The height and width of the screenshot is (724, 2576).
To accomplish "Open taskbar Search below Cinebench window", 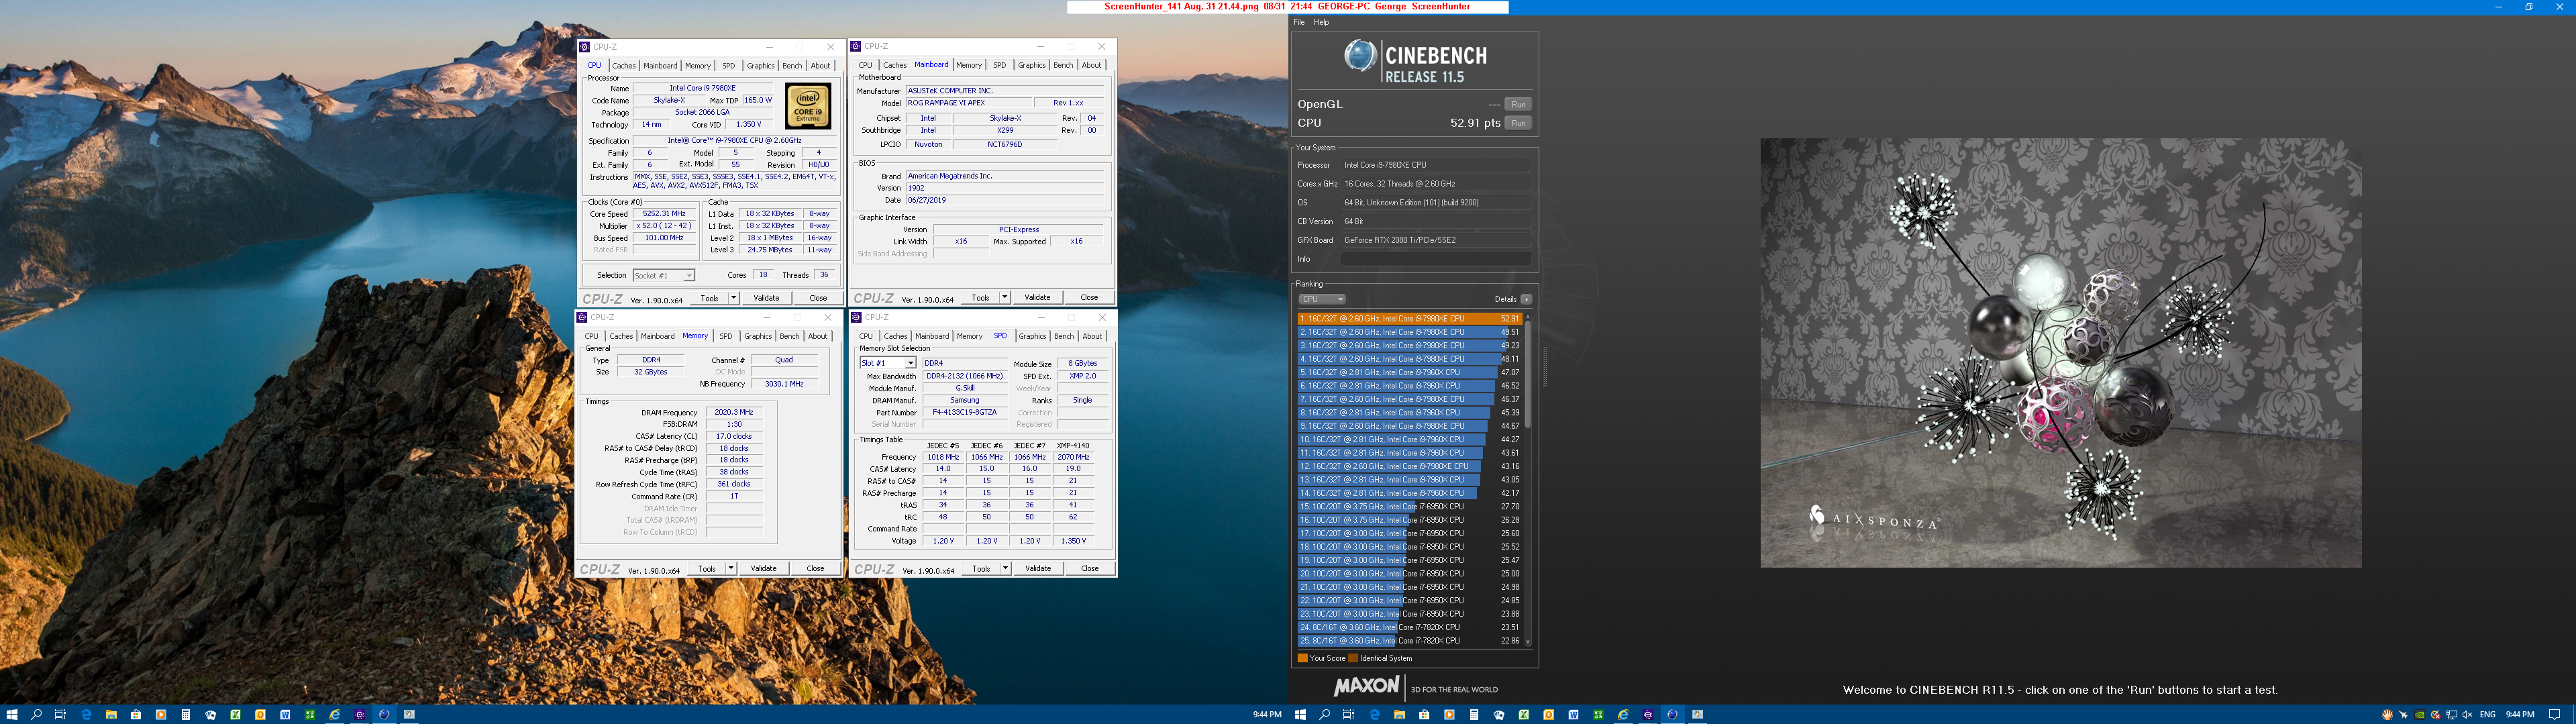I will point(1324,714).
